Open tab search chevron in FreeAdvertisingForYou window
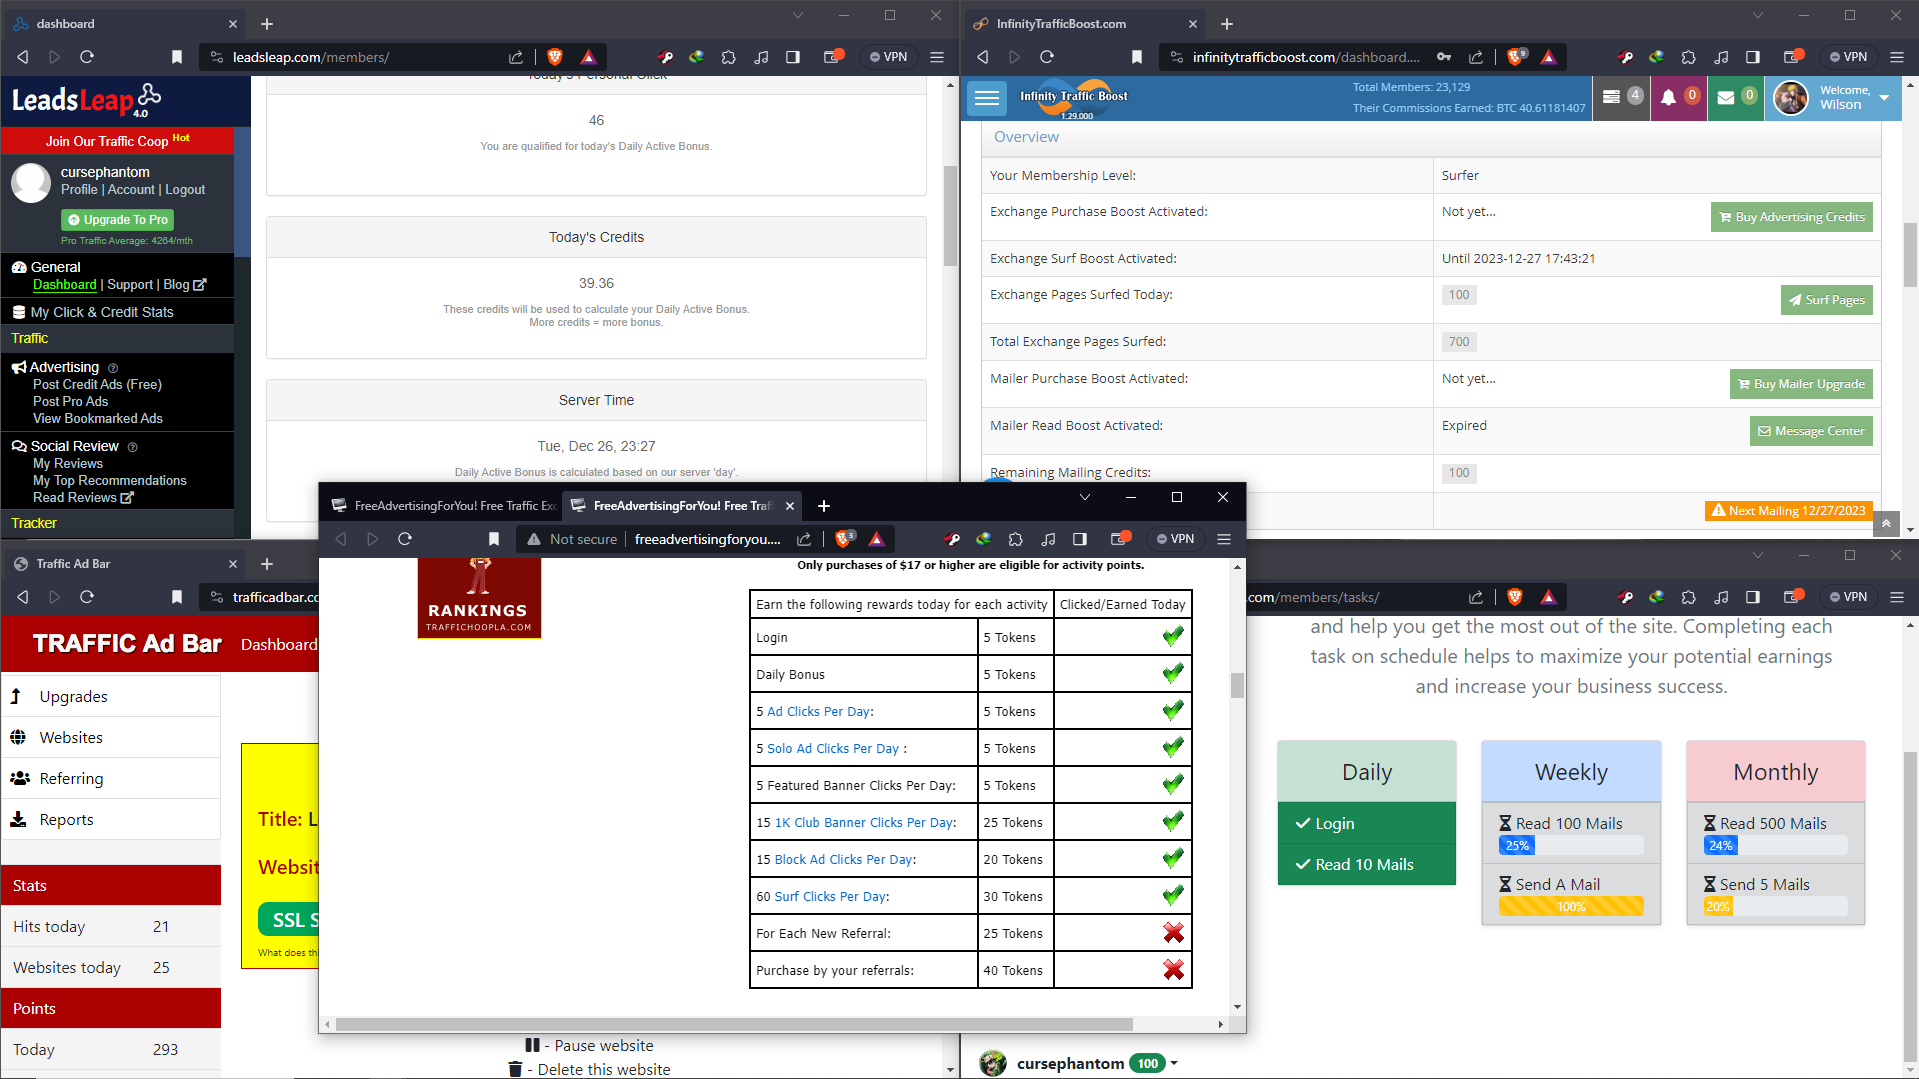This screenshot has width=1919, height=1079. coord(1085,497)
